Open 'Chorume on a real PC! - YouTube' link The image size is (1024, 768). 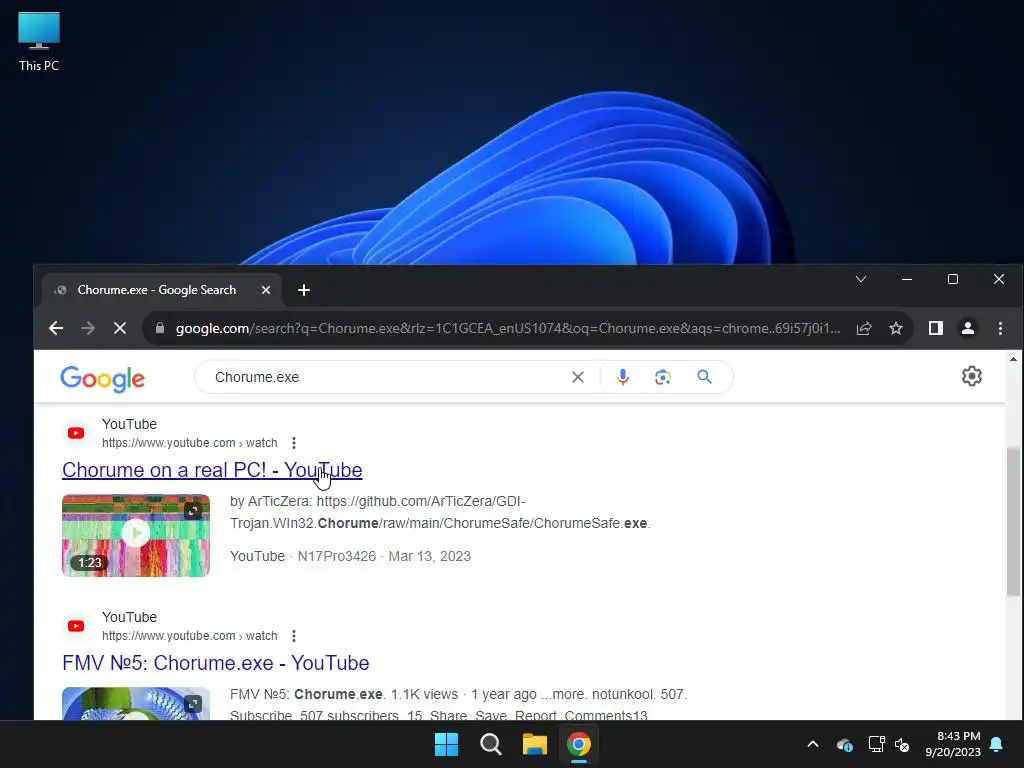coord(212,470)
